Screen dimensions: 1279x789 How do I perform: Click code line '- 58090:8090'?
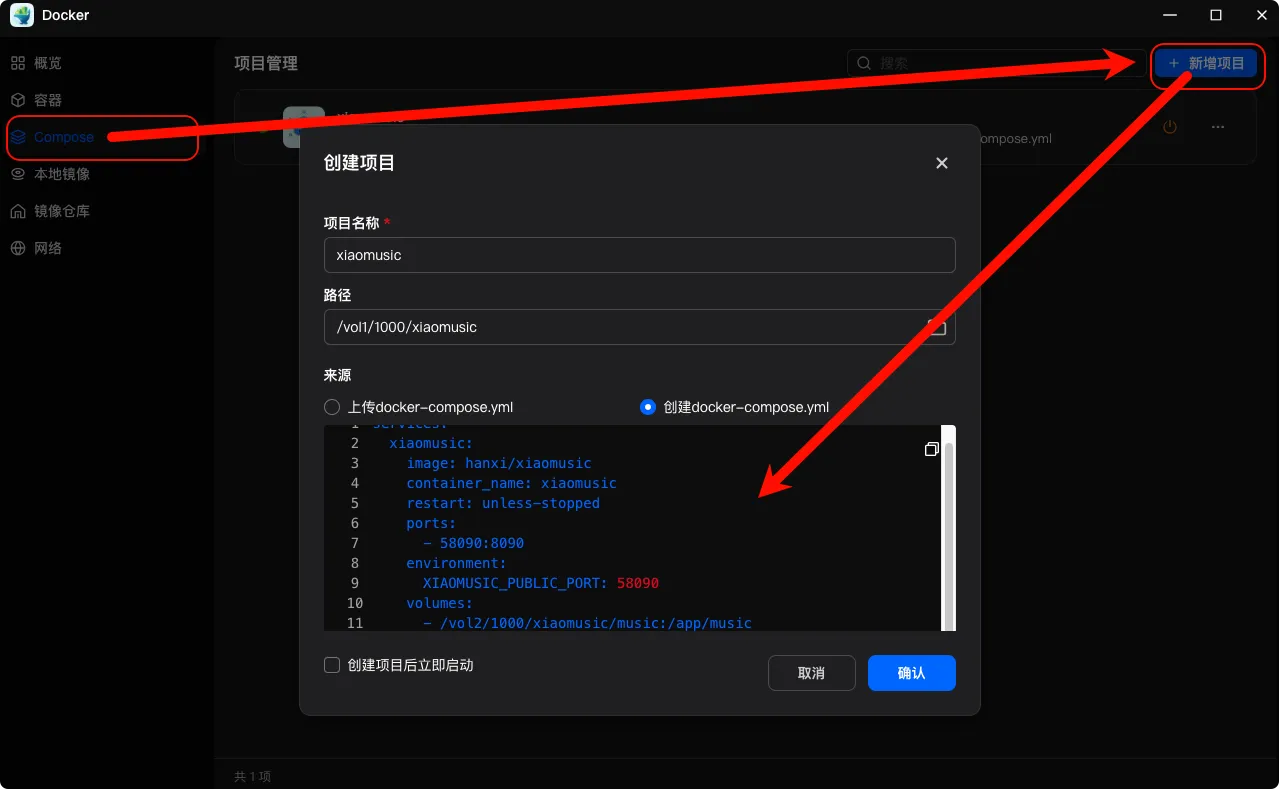[473, 543]
